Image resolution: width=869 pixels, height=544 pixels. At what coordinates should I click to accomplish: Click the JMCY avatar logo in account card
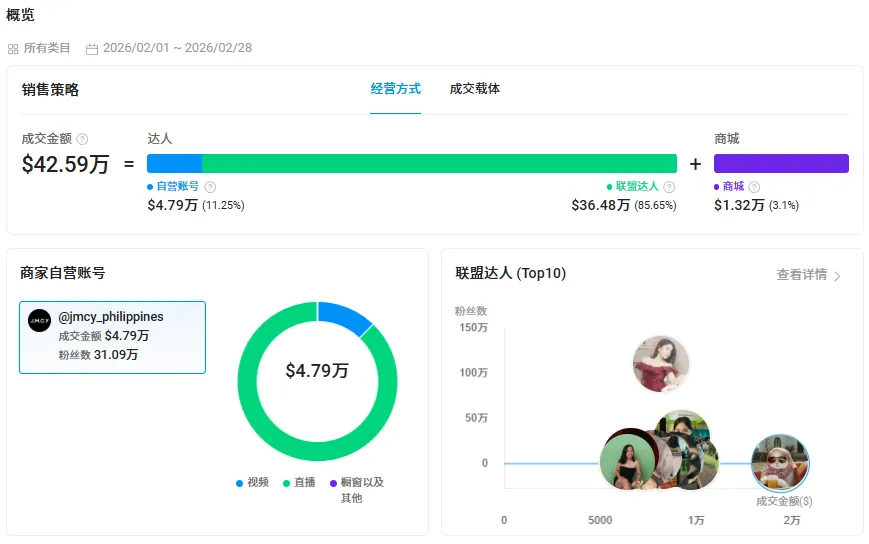pyautogui.click(x=39, y=320)
